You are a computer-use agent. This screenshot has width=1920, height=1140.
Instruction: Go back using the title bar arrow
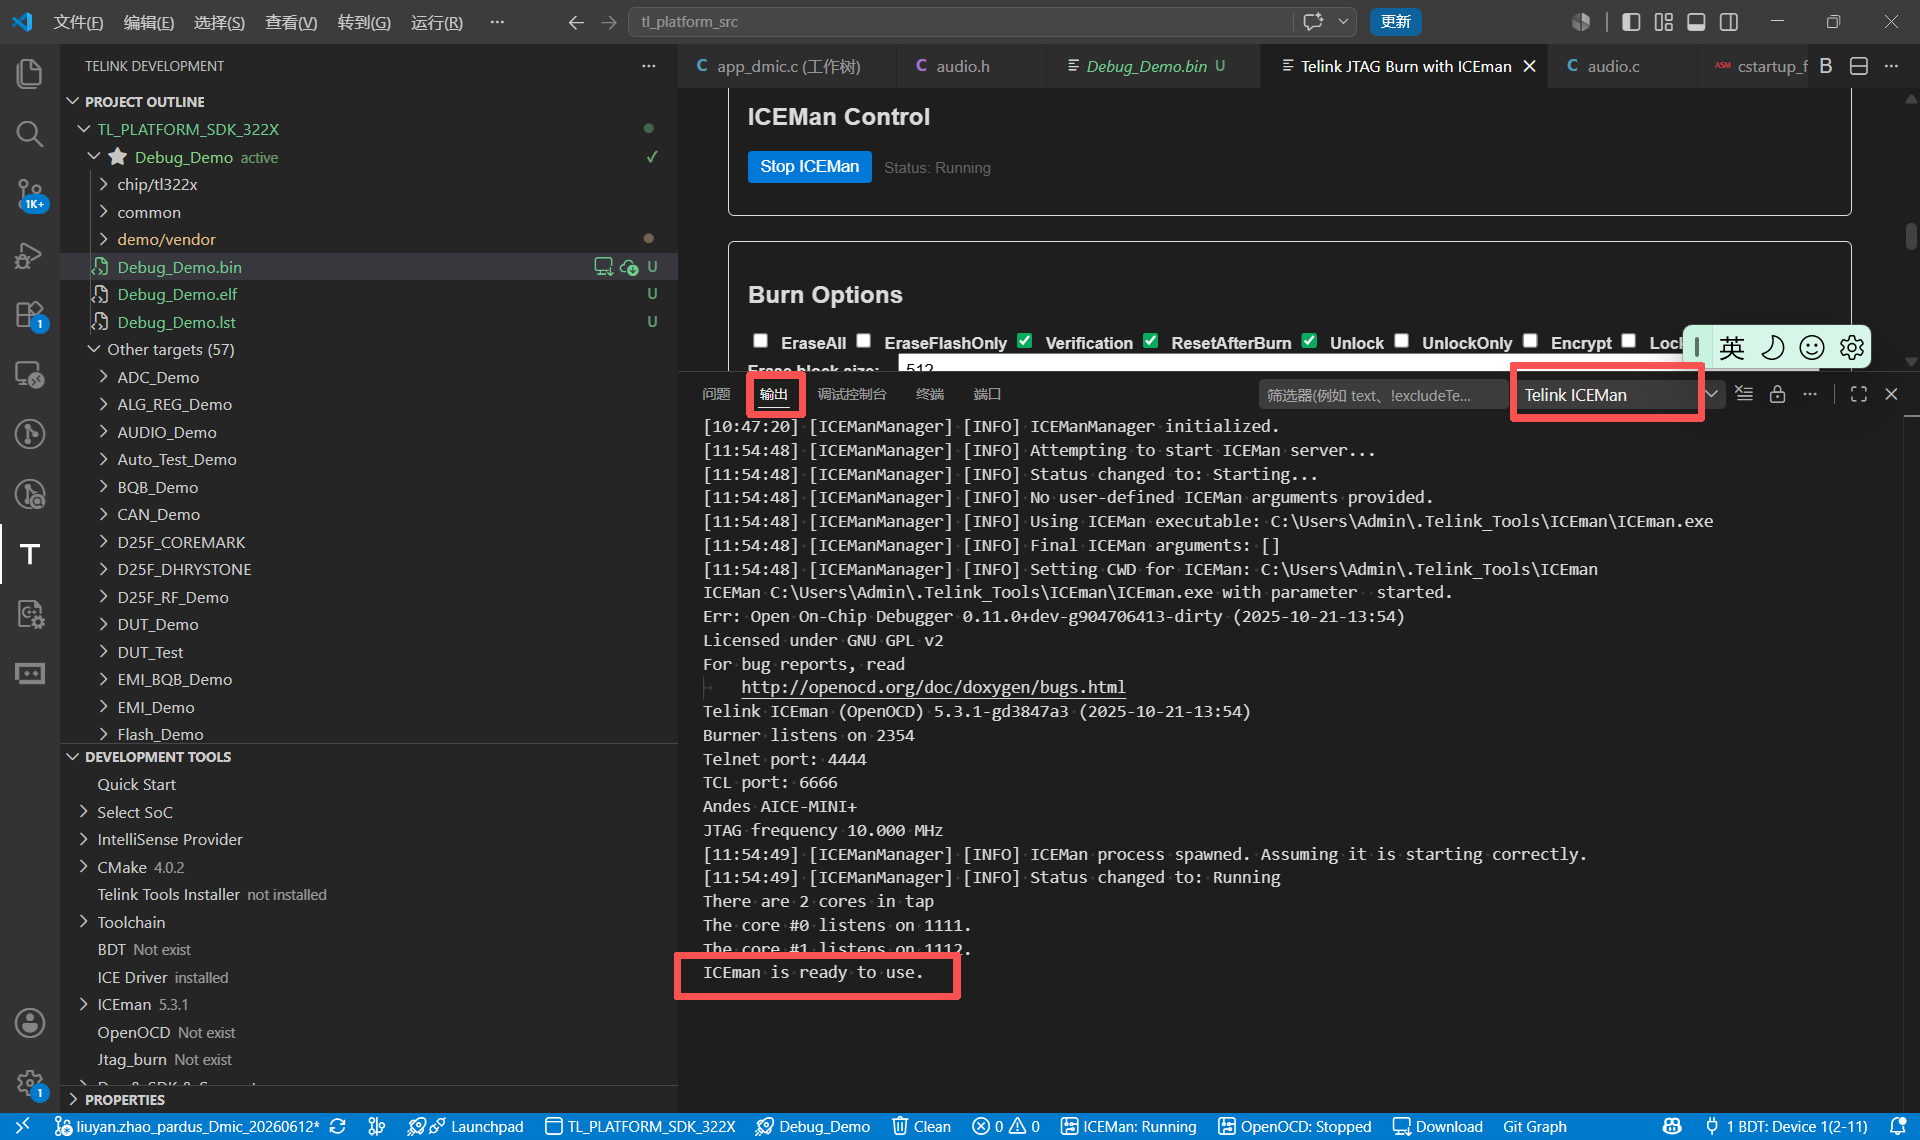click(x=576, y=22)
